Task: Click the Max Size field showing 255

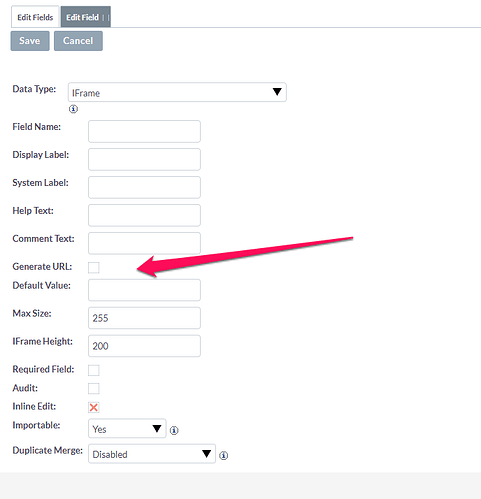Action: click(144, 318)
